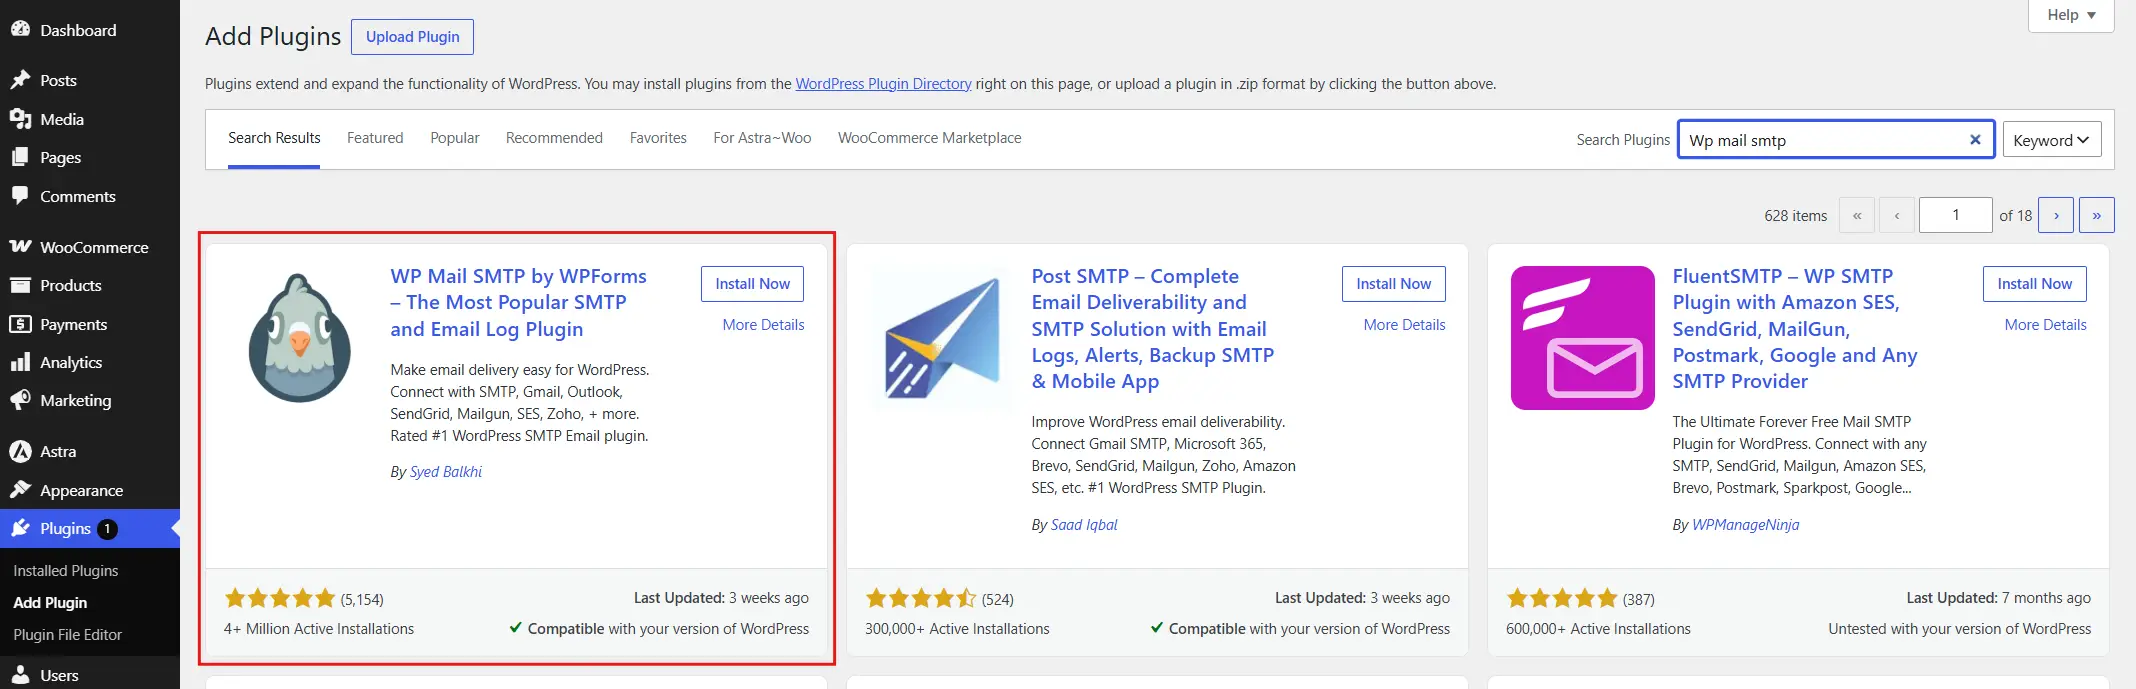
Task: Open author Saad Iqbal link
Action: tap(1084, 525)
